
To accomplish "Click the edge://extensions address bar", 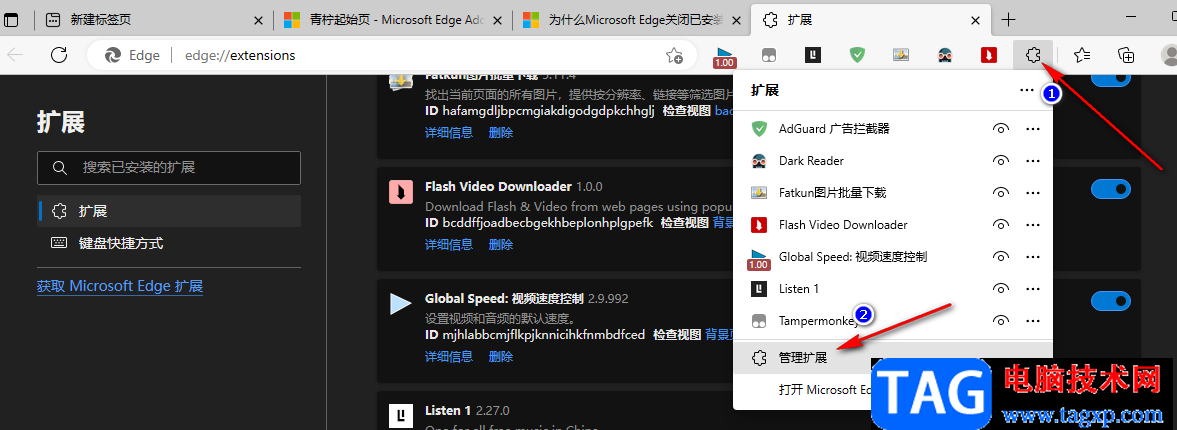I will [x=390, y=55].
